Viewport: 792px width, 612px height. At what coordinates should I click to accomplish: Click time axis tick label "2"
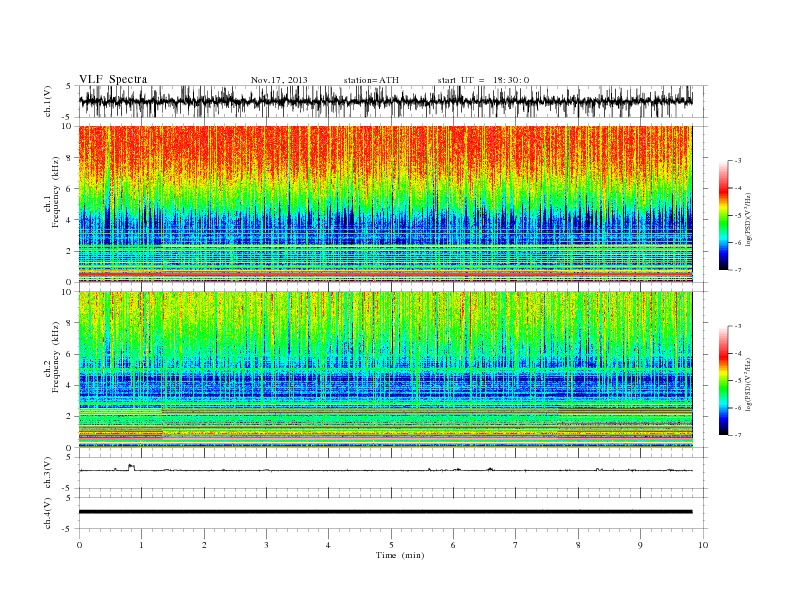(x=204, y=545)
